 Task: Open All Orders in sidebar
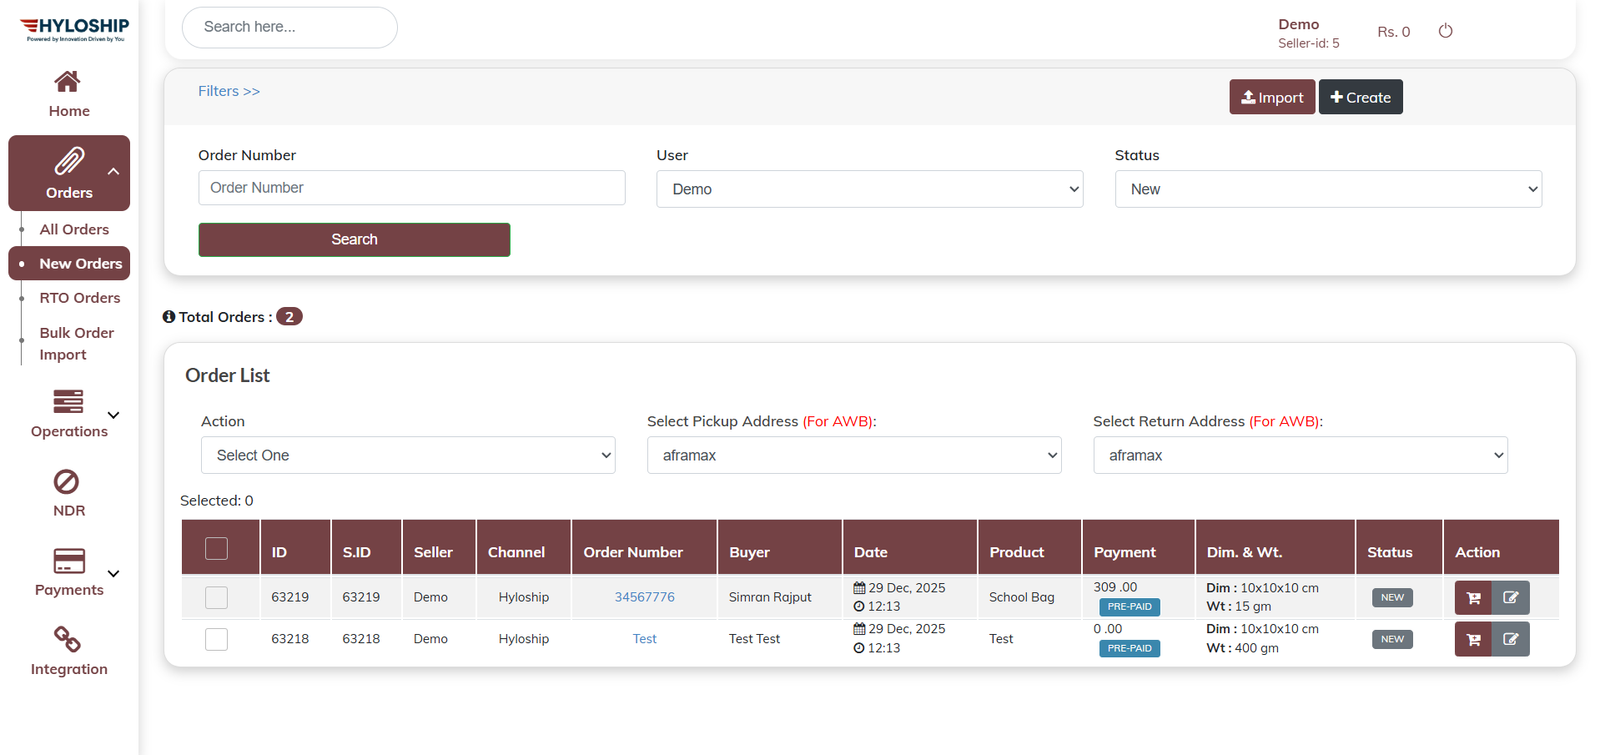pyautogui.click(x=74, y=229)
